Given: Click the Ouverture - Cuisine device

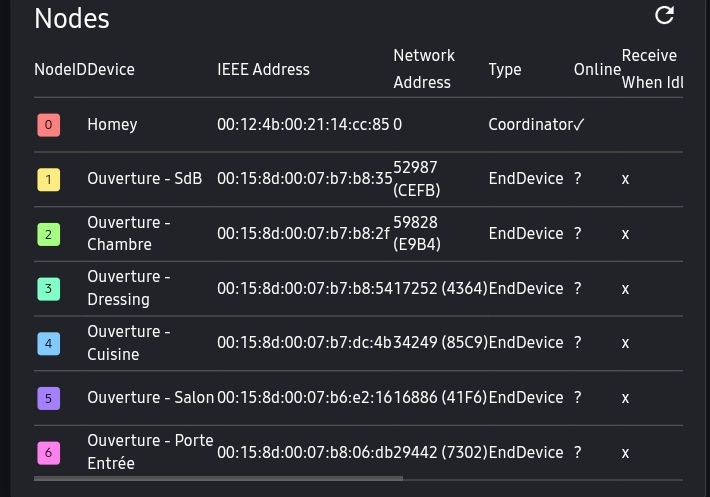Looking at the screenshot, I should (x=128, y=342).
